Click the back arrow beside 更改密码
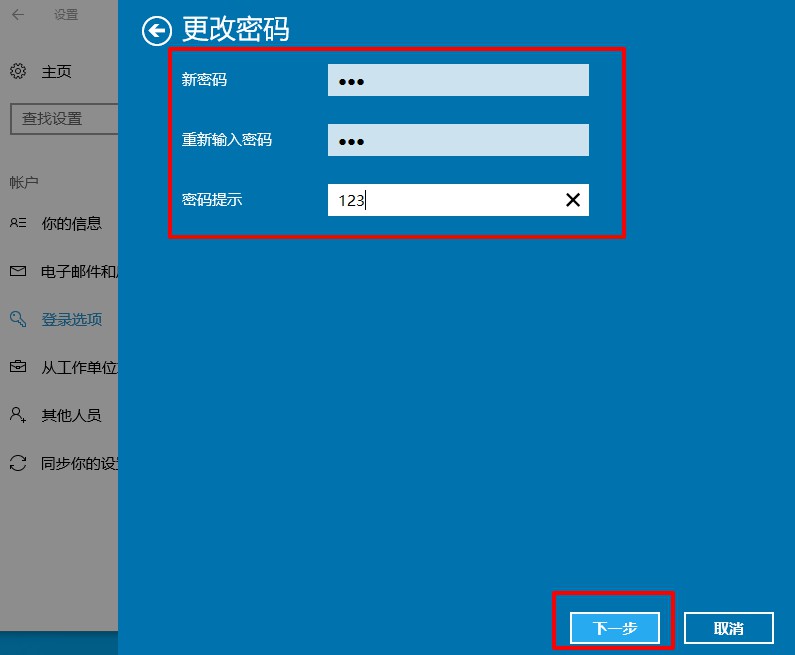Image resolution: width=795 pixels, height=655 pixels. pos(156,31)
